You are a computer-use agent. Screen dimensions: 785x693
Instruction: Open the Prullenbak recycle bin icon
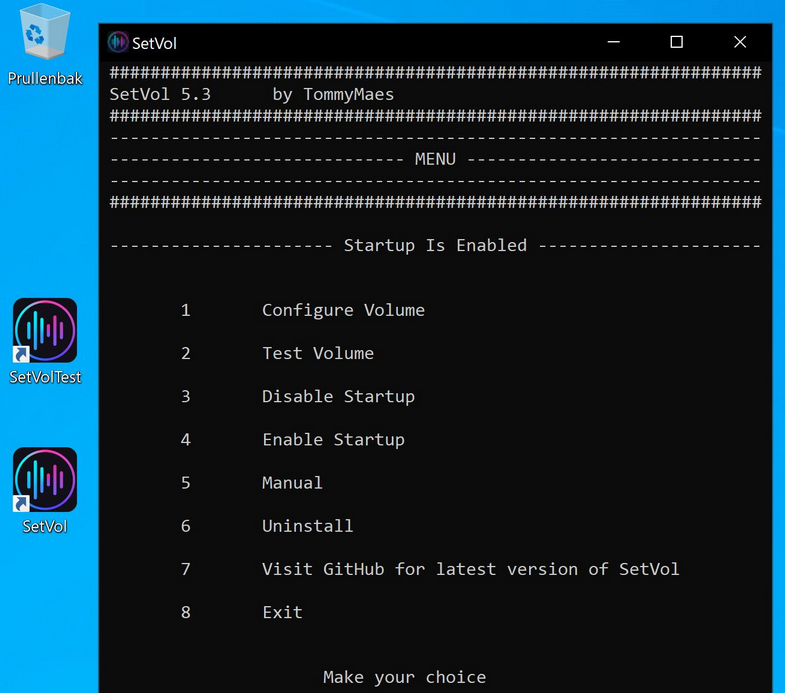tap(45, 31)
